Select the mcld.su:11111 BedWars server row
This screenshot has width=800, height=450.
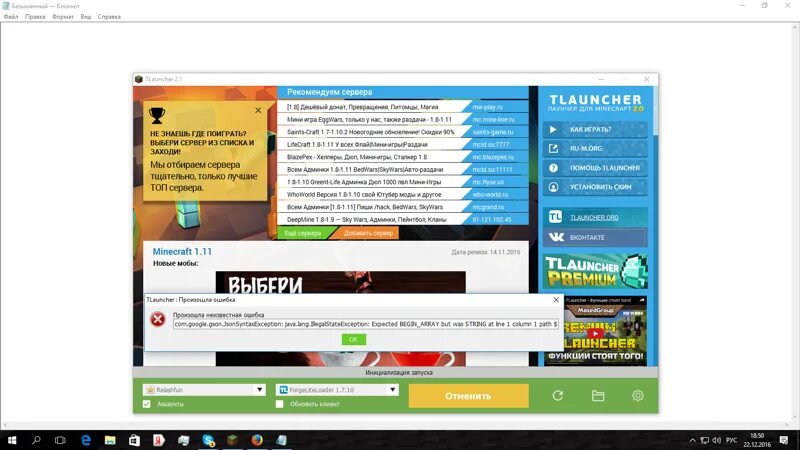click(x=403, y=169)
